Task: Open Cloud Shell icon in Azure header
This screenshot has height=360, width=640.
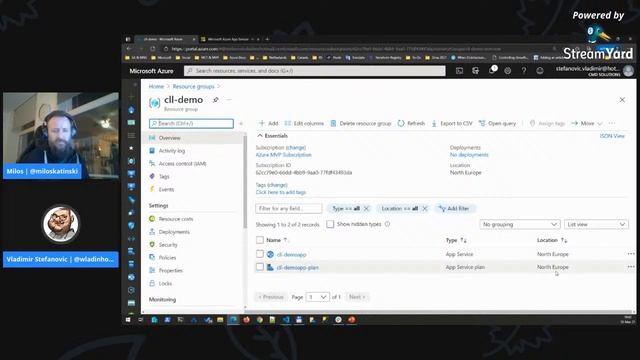Action: tap(459, 71)
